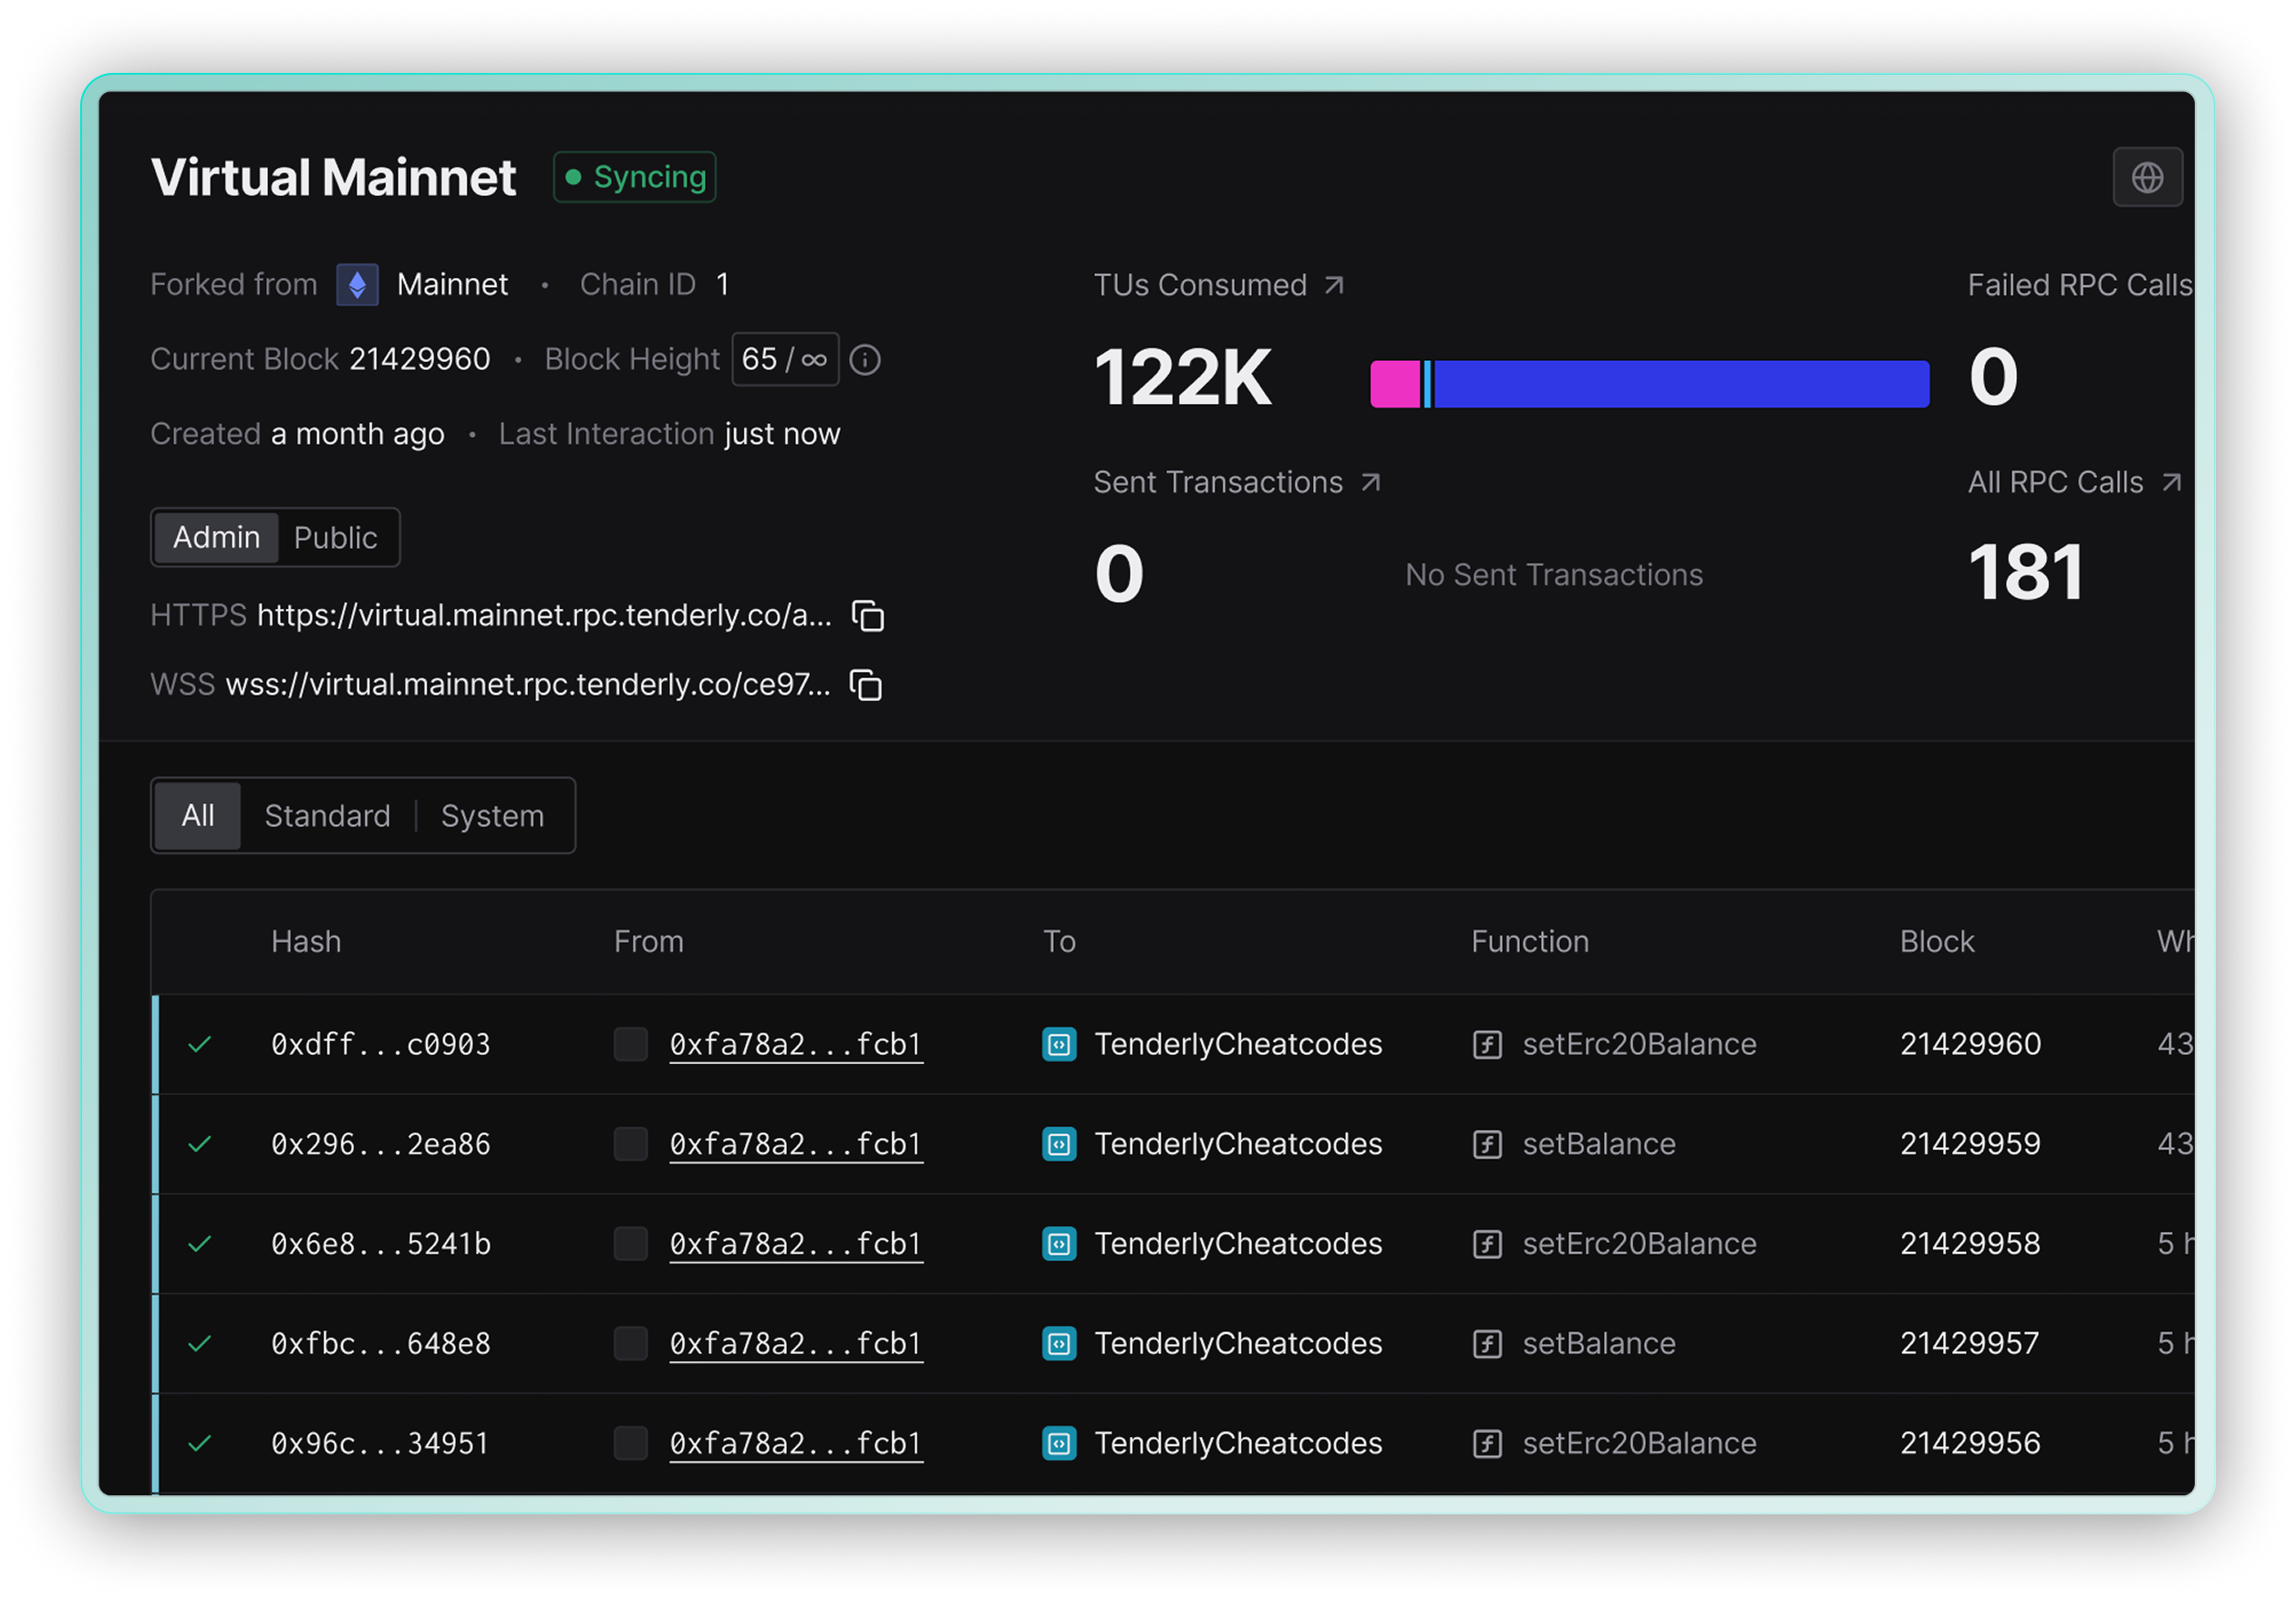This screenshot has height=1602, width=2296.
Task: Click function icon beside setBalance in block 21429959
Action: (1487, 1144)
